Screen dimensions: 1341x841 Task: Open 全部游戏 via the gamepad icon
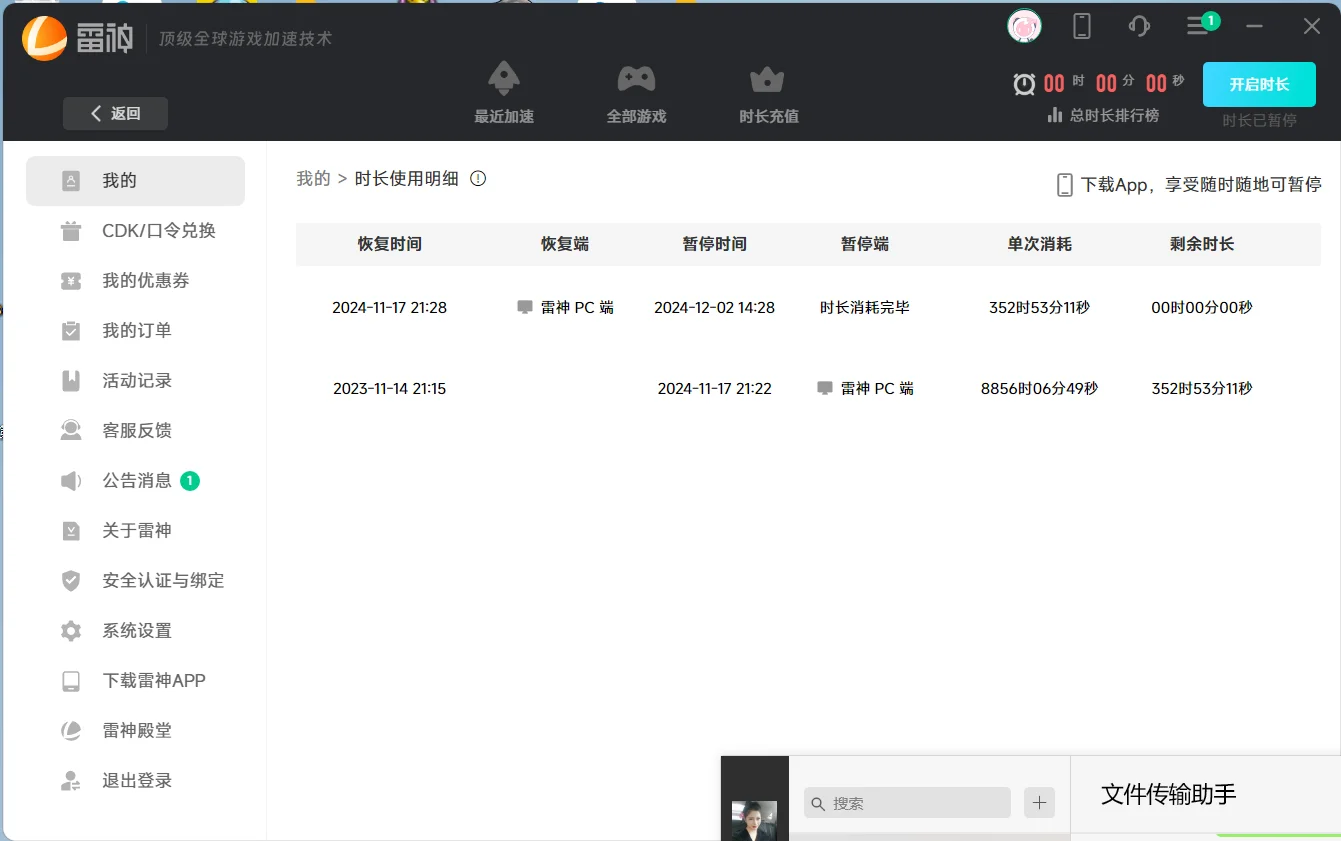636,78
